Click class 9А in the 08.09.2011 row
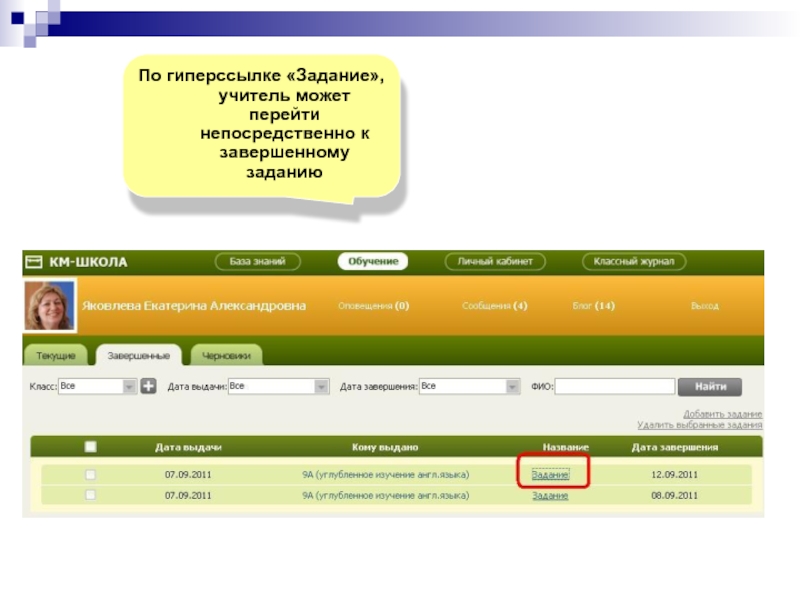 (385, 495)
